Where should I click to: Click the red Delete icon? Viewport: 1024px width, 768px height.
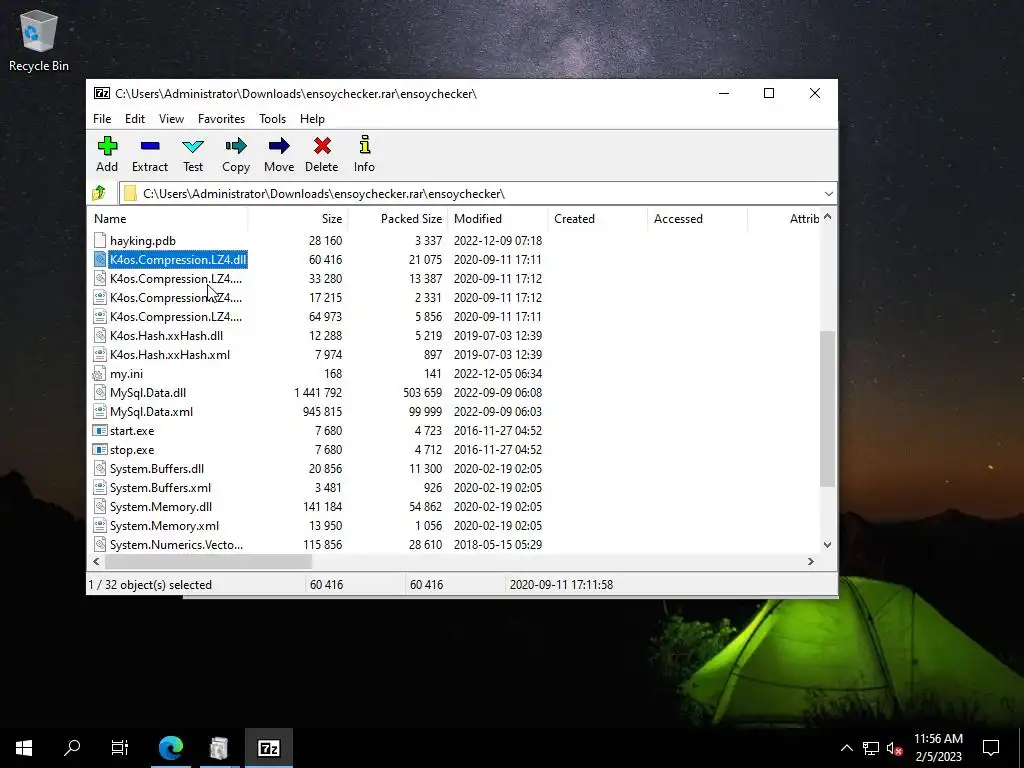[x=322, y=146]
